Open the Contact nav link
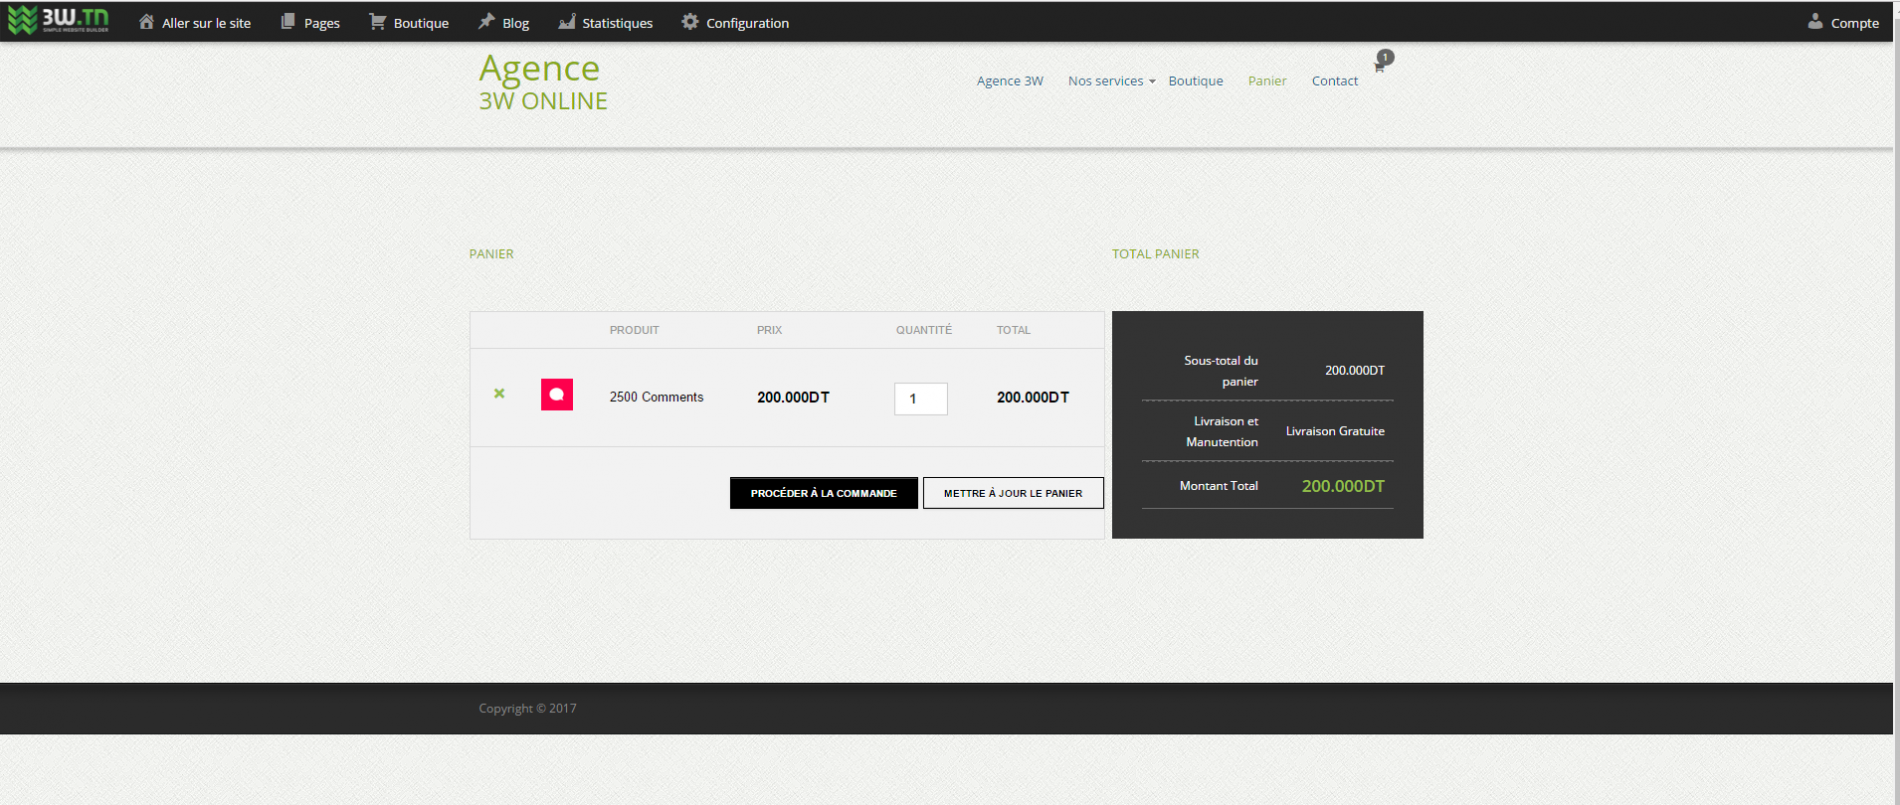The width and height of the screenshot is (1900, 805). click(x=1335, y=81)
